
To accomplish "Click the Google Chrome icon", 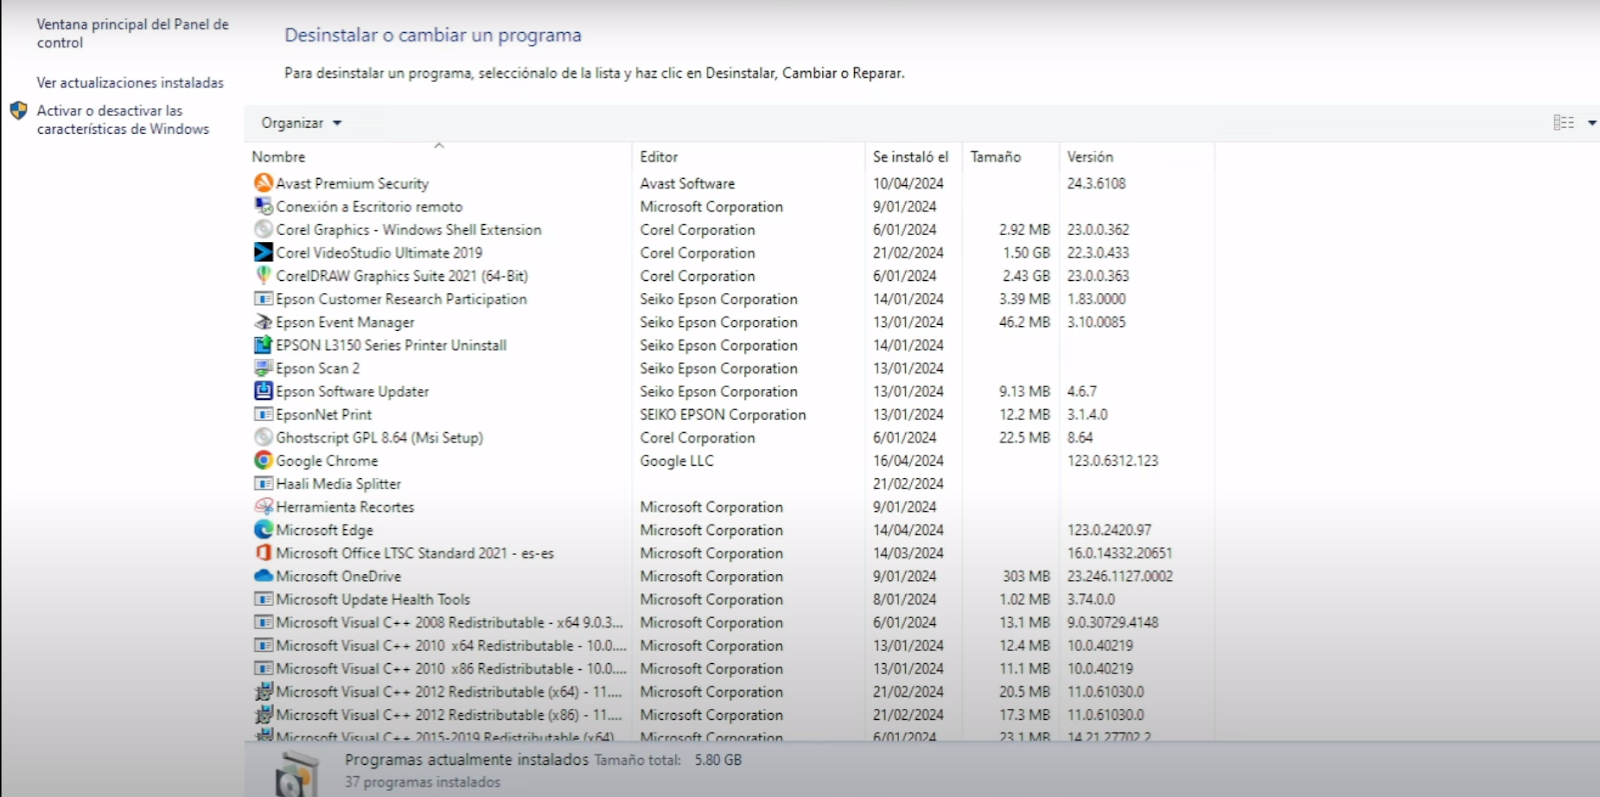I will 263,460.
